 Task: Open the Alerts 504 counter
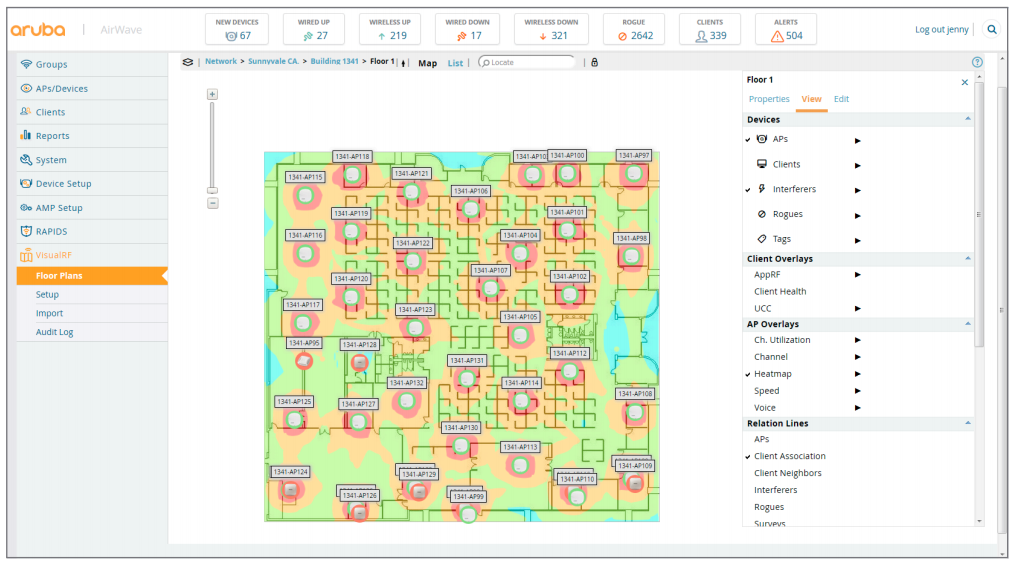(x=786, y=30)
